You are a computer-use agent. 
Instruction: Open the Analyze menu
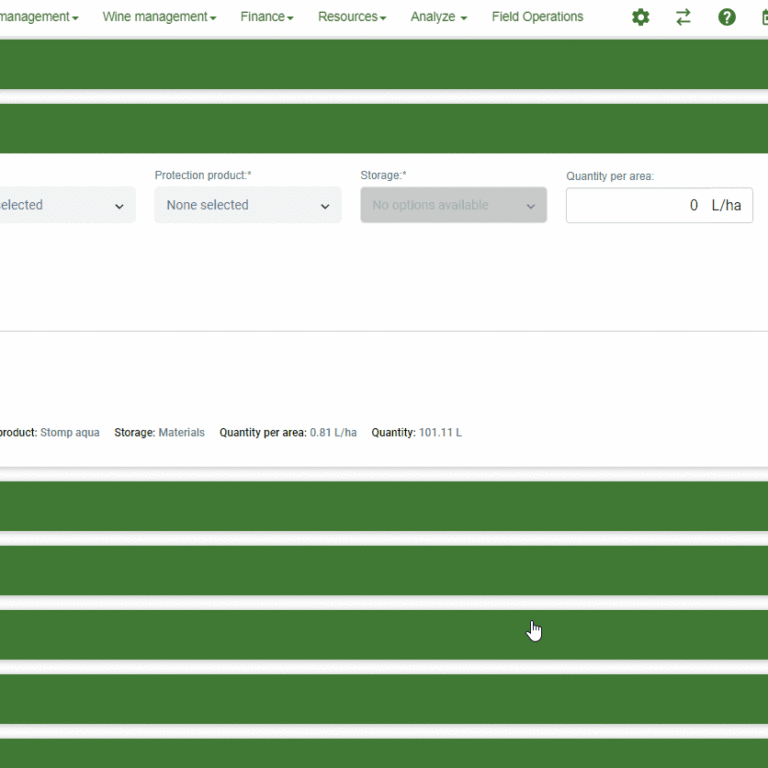(x=439, y=17)
